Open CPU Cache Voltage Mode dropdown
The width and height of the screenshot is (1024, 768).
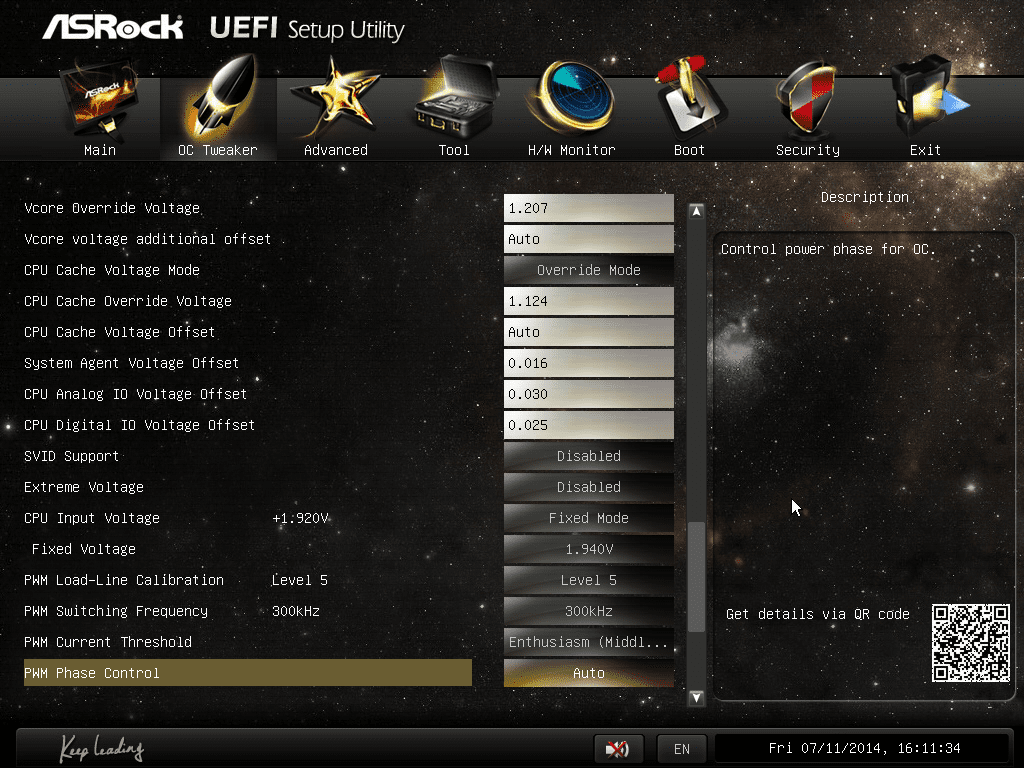588,270
